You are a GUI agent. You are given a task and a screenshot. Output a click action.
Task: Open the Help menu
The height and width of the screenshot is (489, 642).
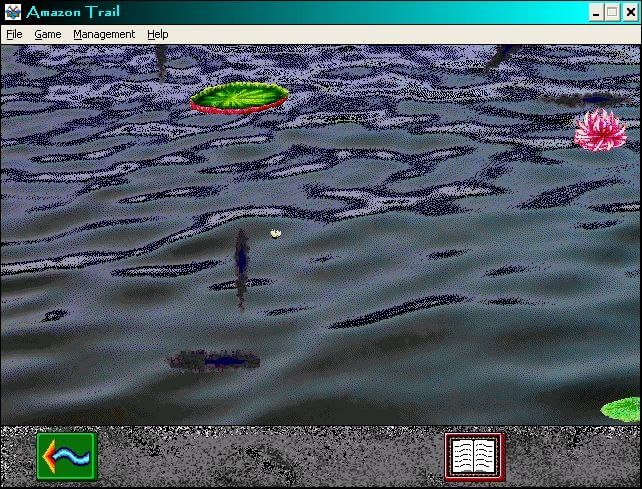[158, 34]
